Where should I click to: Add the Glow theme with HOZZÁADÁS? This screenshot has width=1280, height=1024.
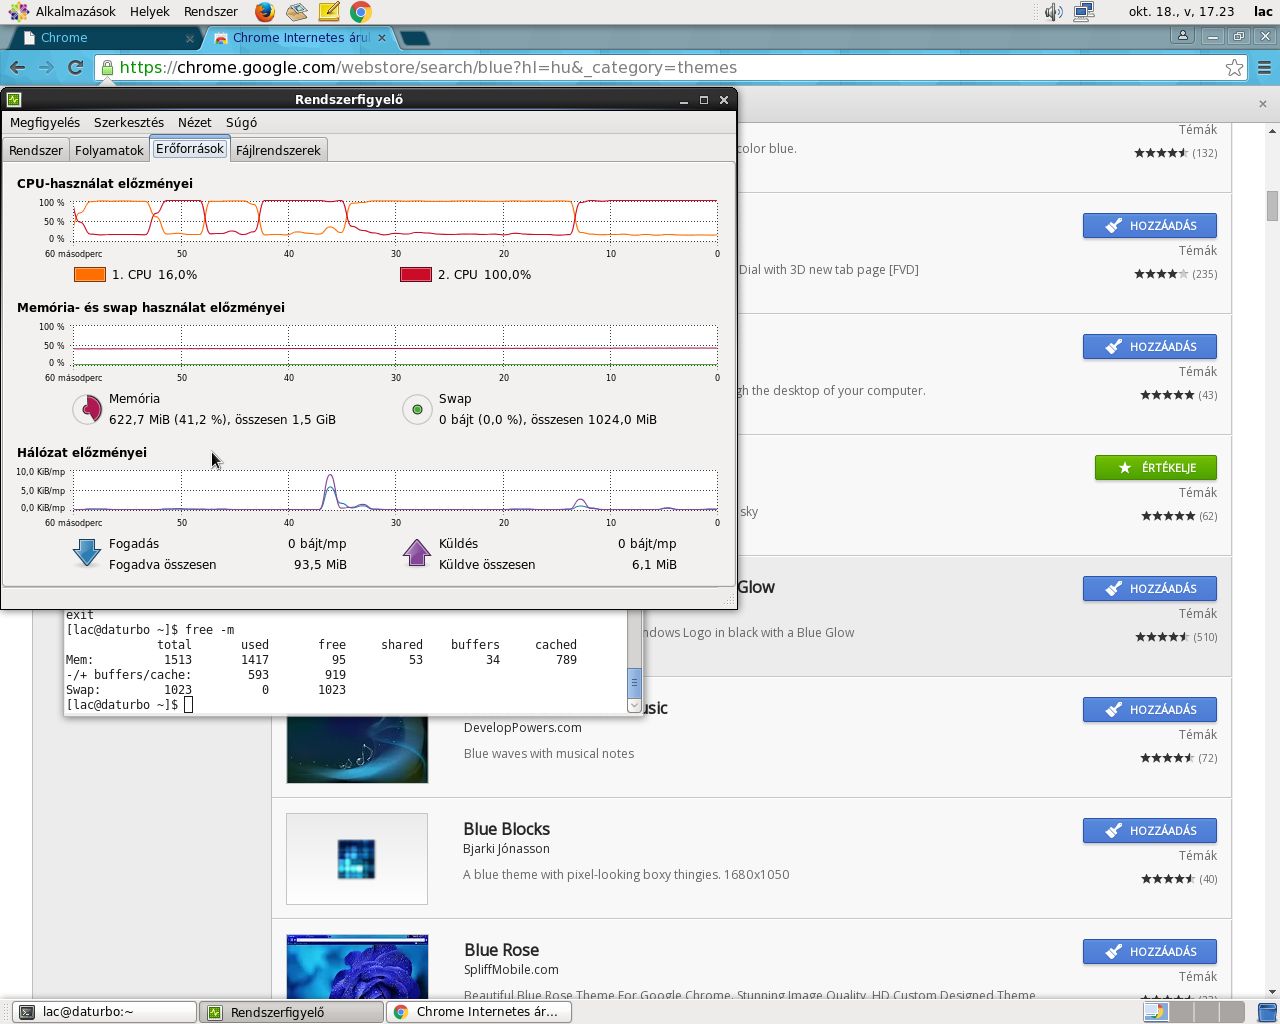(1150, 589)
